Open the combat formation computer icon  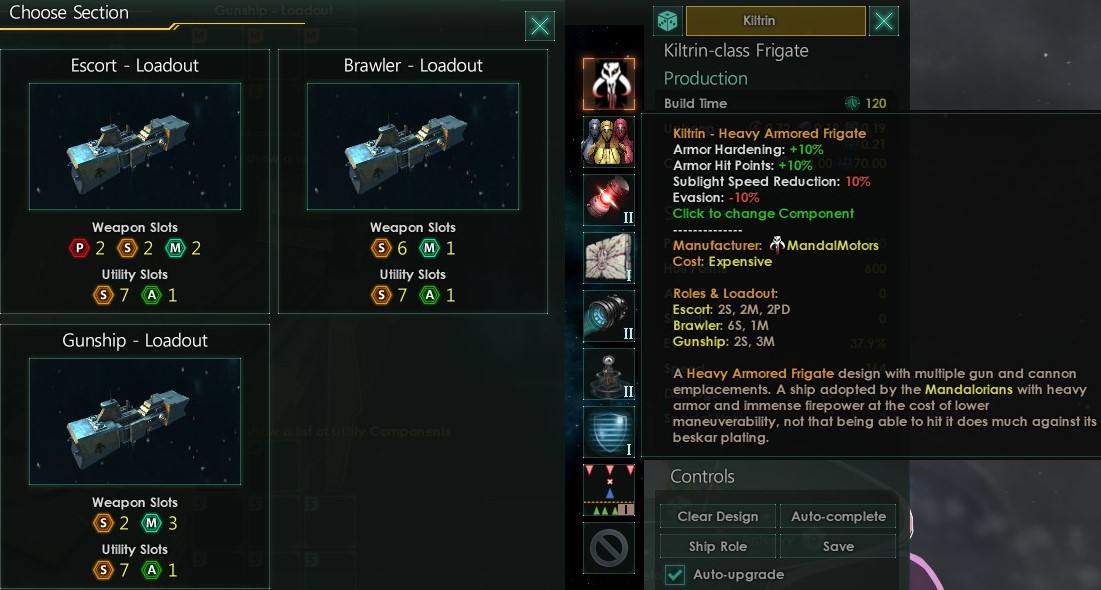point(609,490)
